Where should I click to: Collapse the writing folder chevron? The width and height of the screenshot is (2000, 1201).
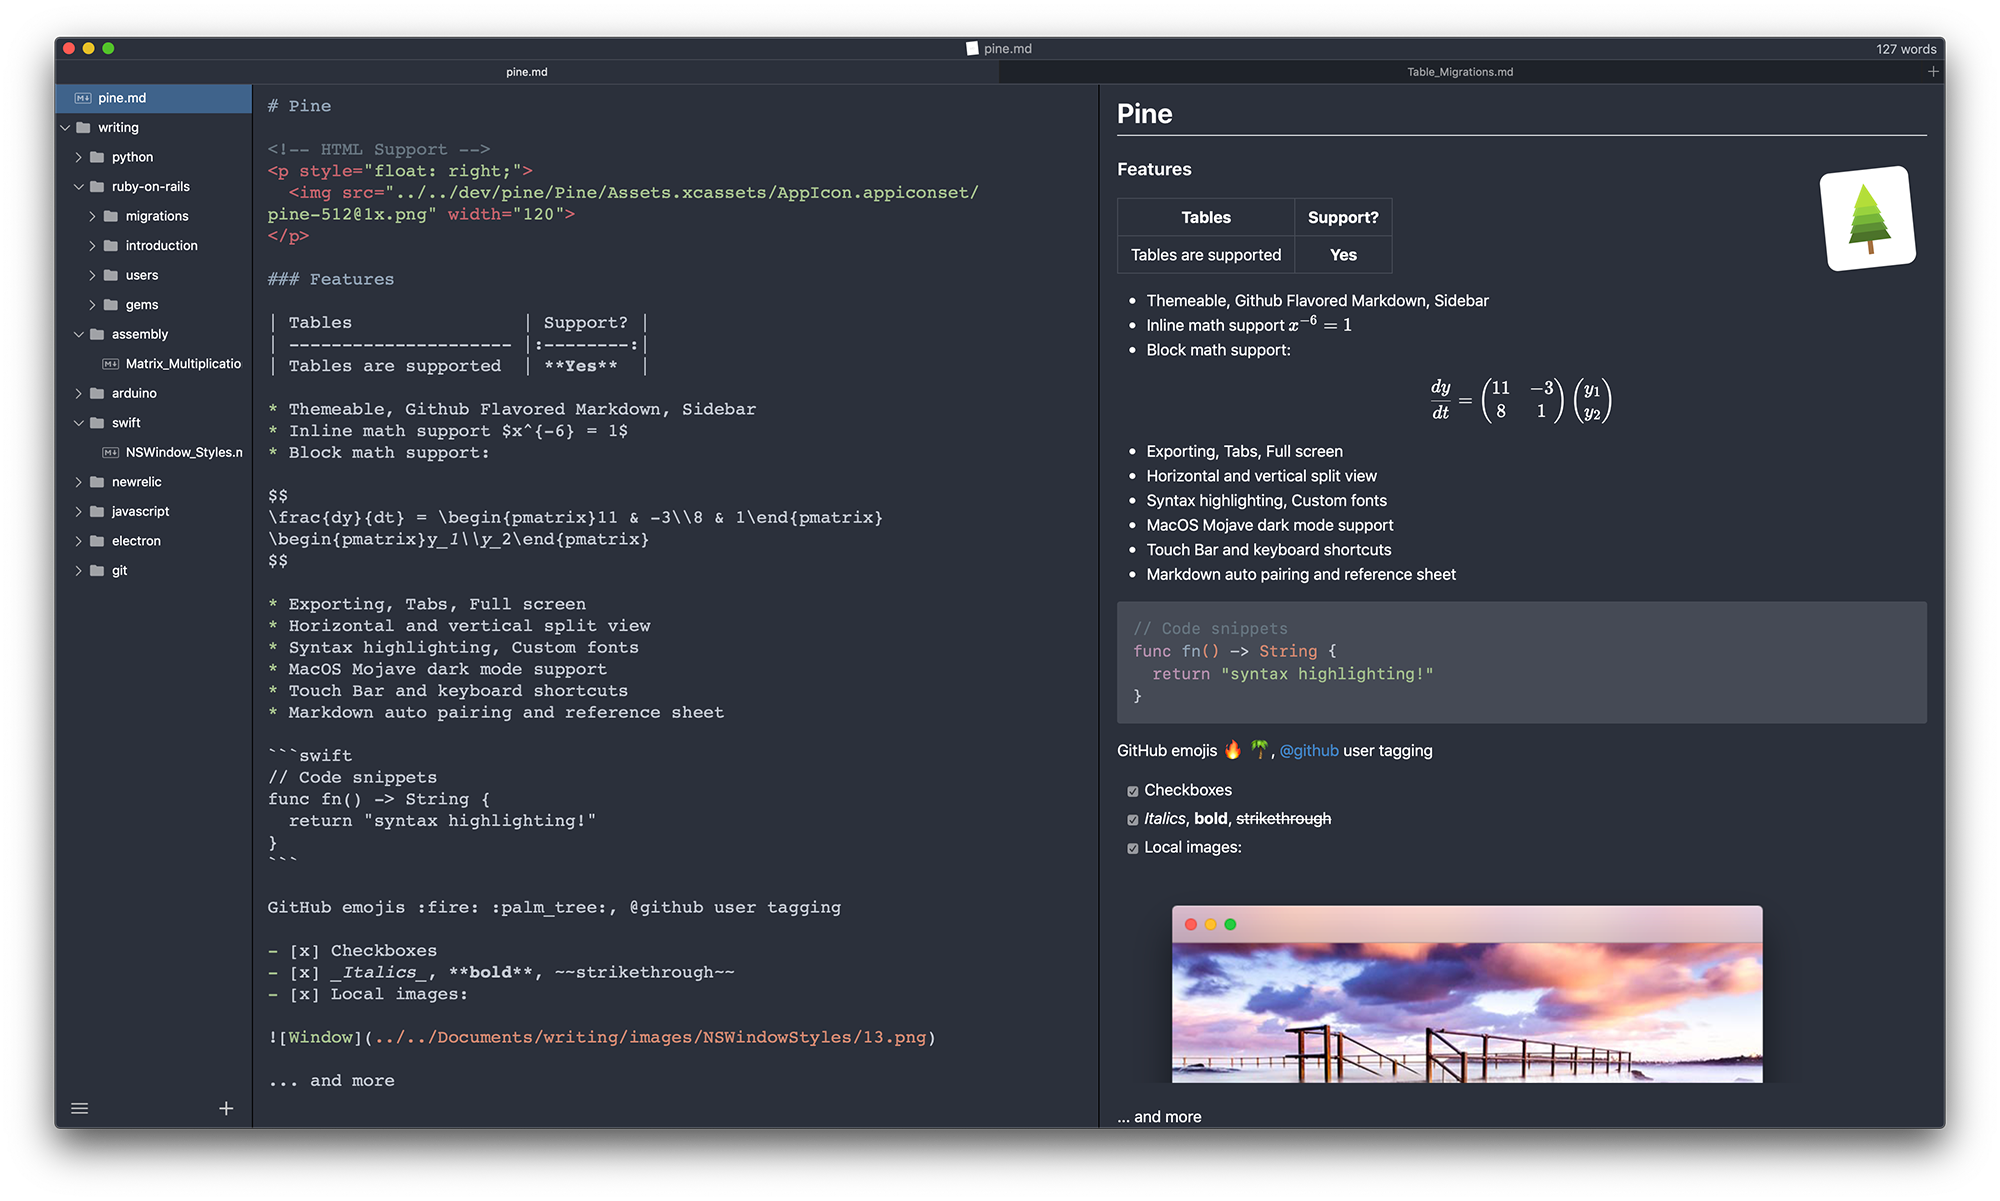click(x=65, y=128)
